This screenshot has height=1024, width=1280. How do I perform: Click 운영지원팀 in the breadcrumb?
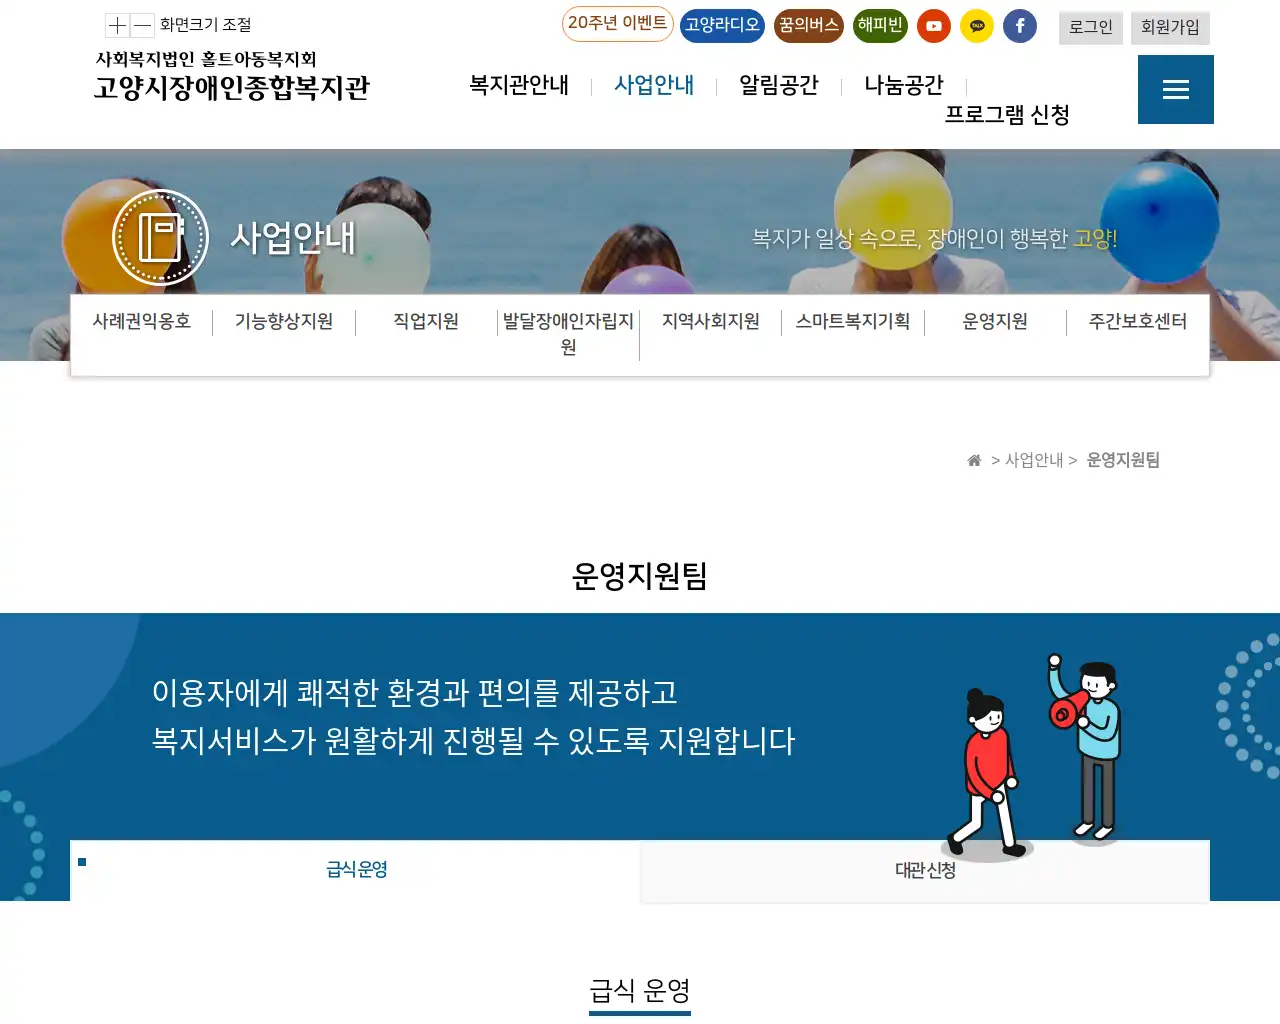click(x=1123, y=460)
